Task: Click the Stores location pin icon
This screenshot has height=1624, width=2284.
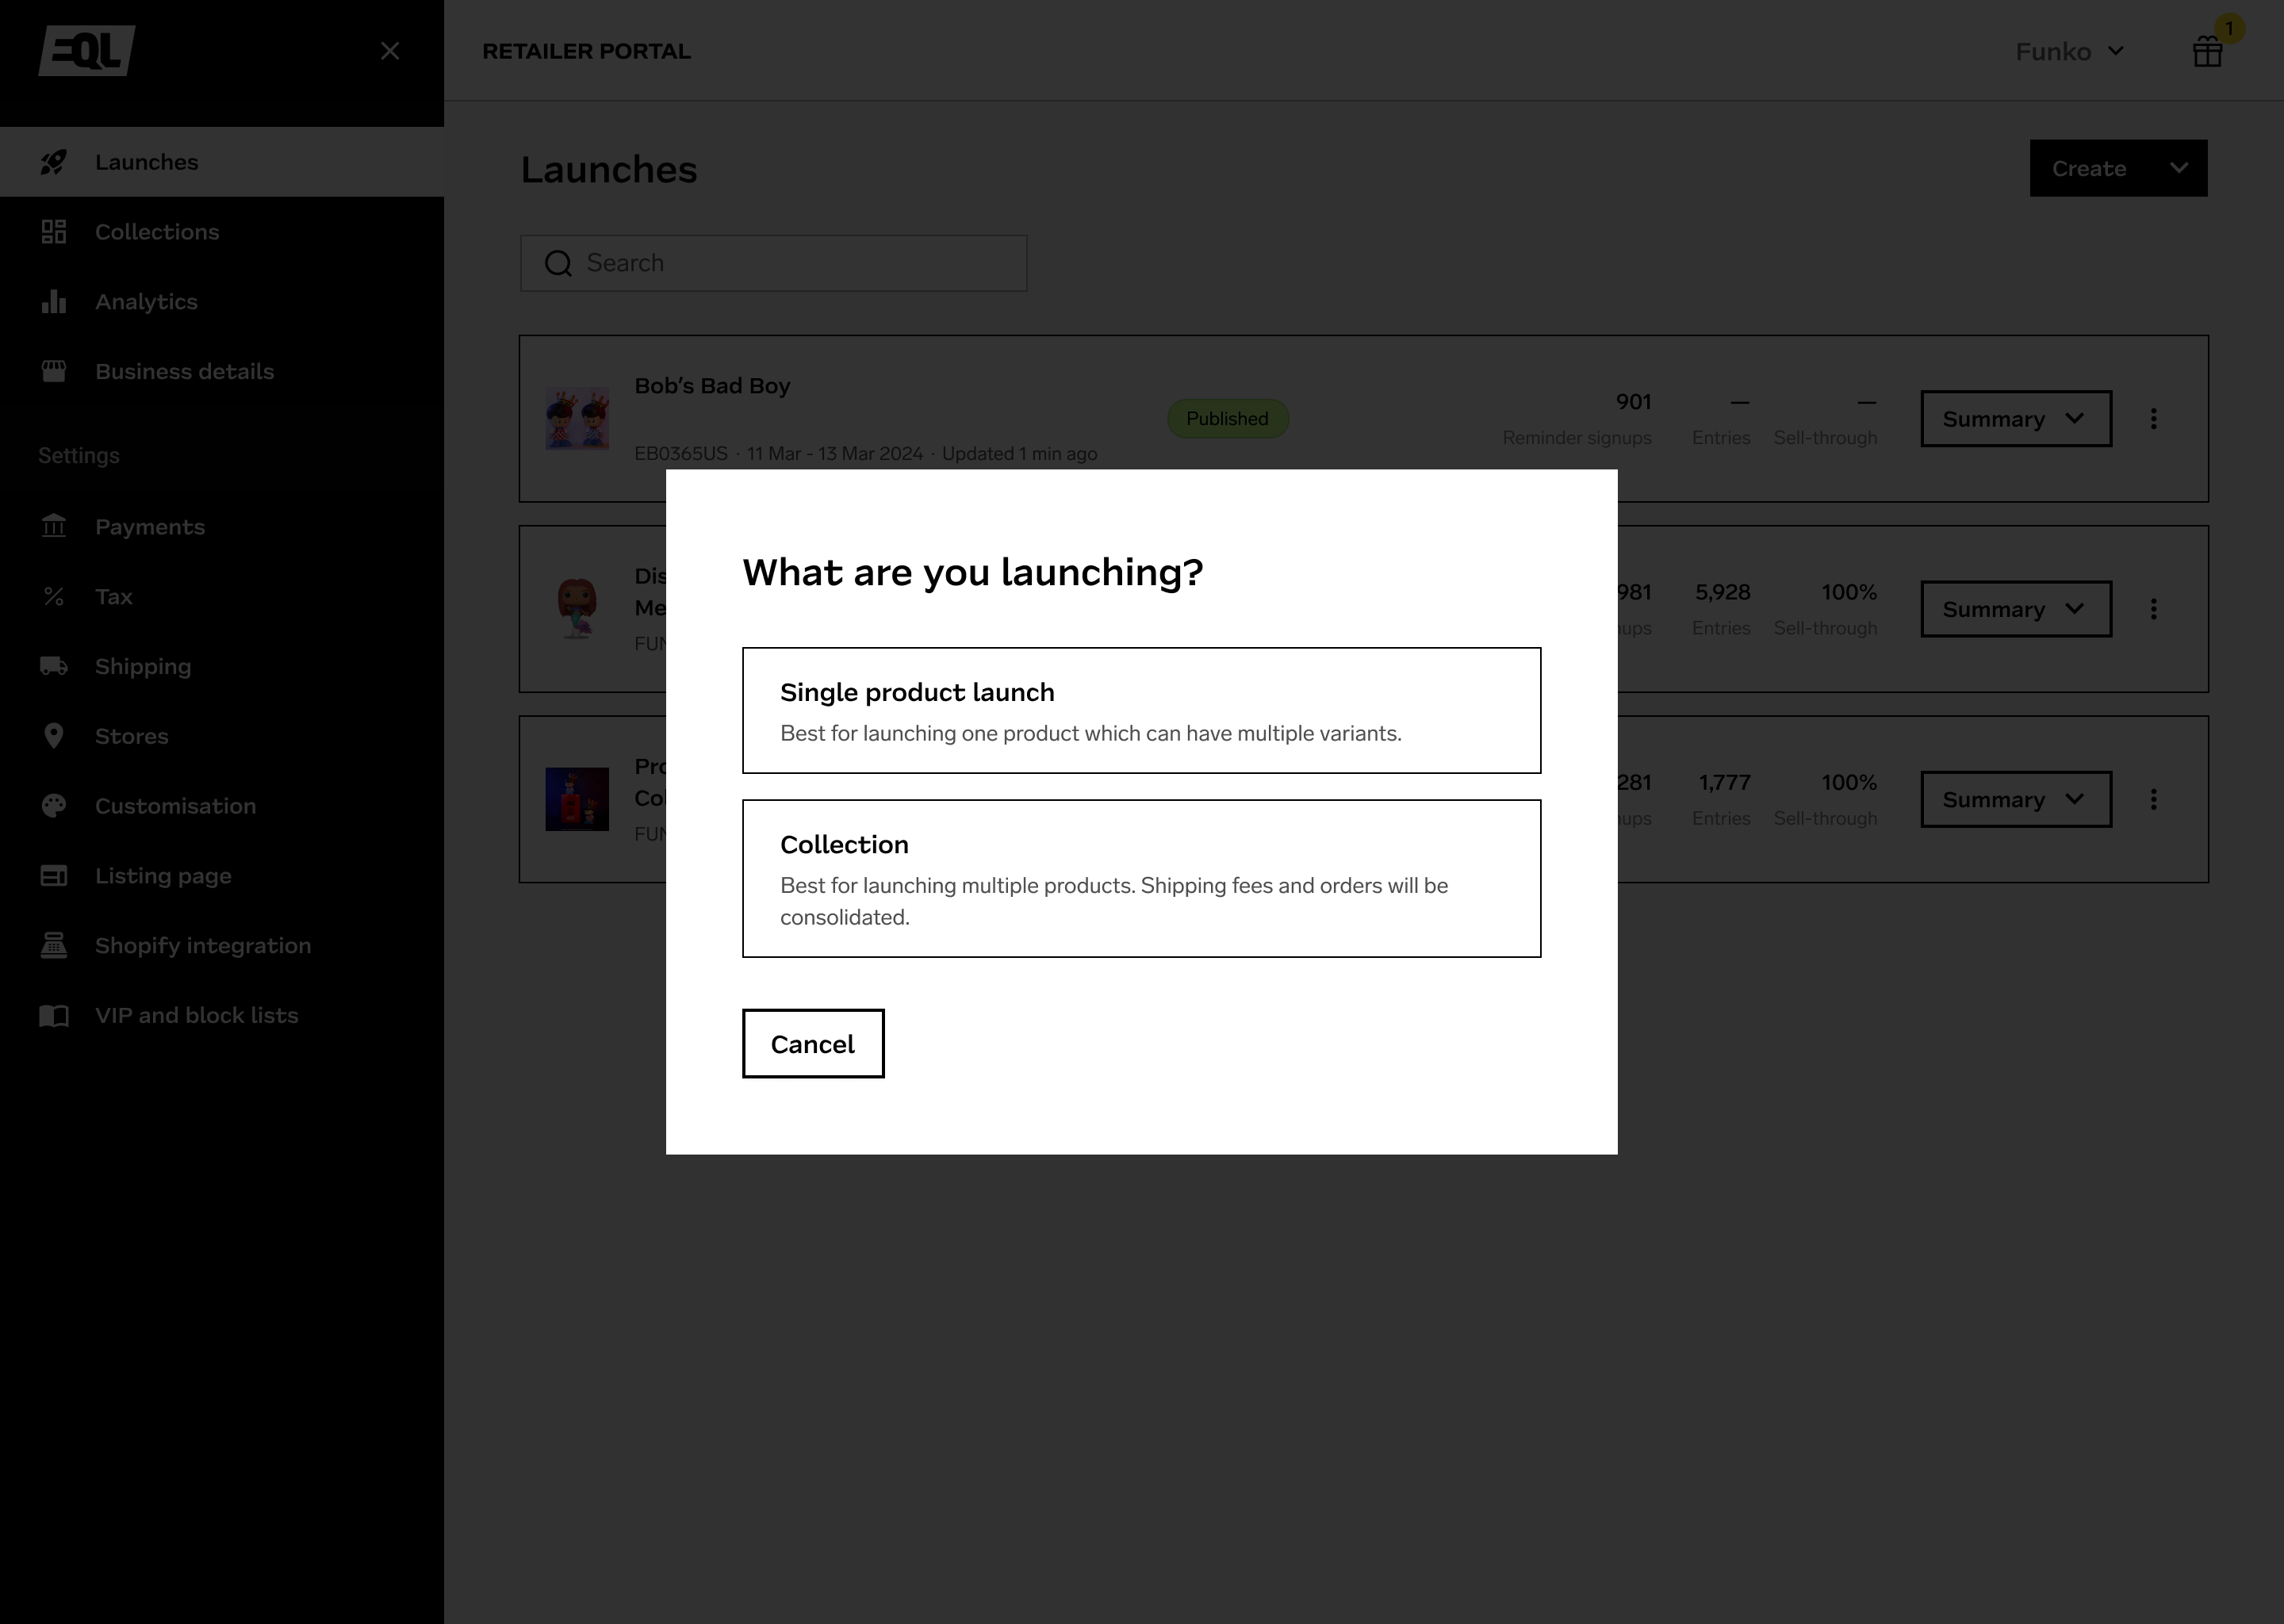Action: tap(54, 736)
